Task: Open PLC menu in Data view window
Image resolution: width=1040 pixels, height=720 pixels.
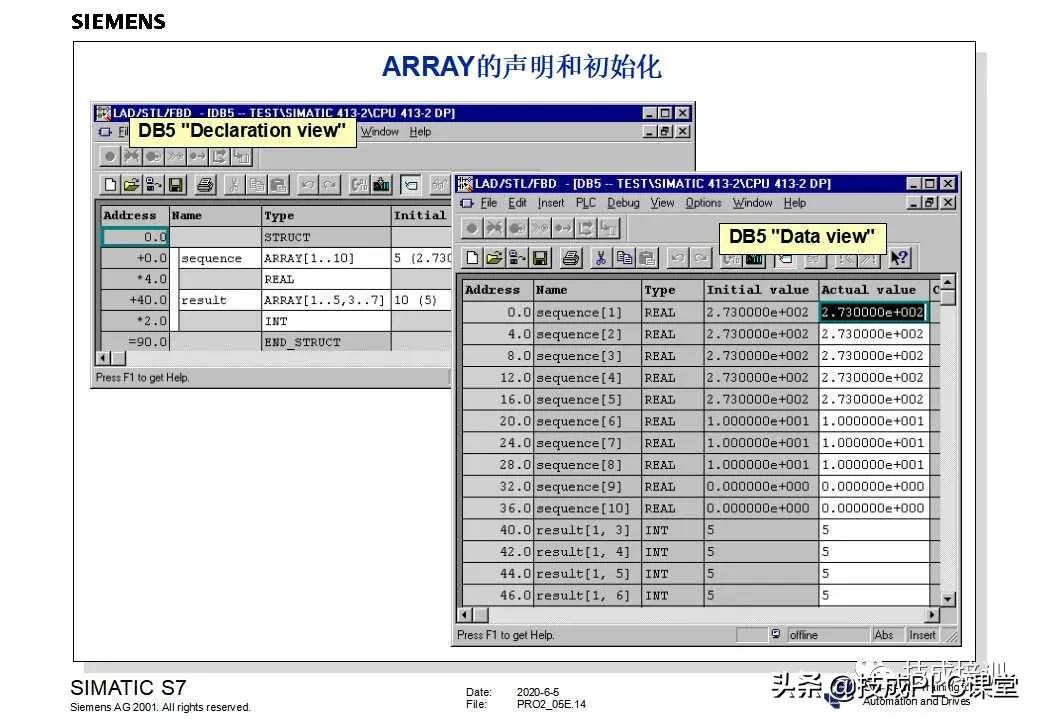Action: pyautogui.click(x=586, y=203)
